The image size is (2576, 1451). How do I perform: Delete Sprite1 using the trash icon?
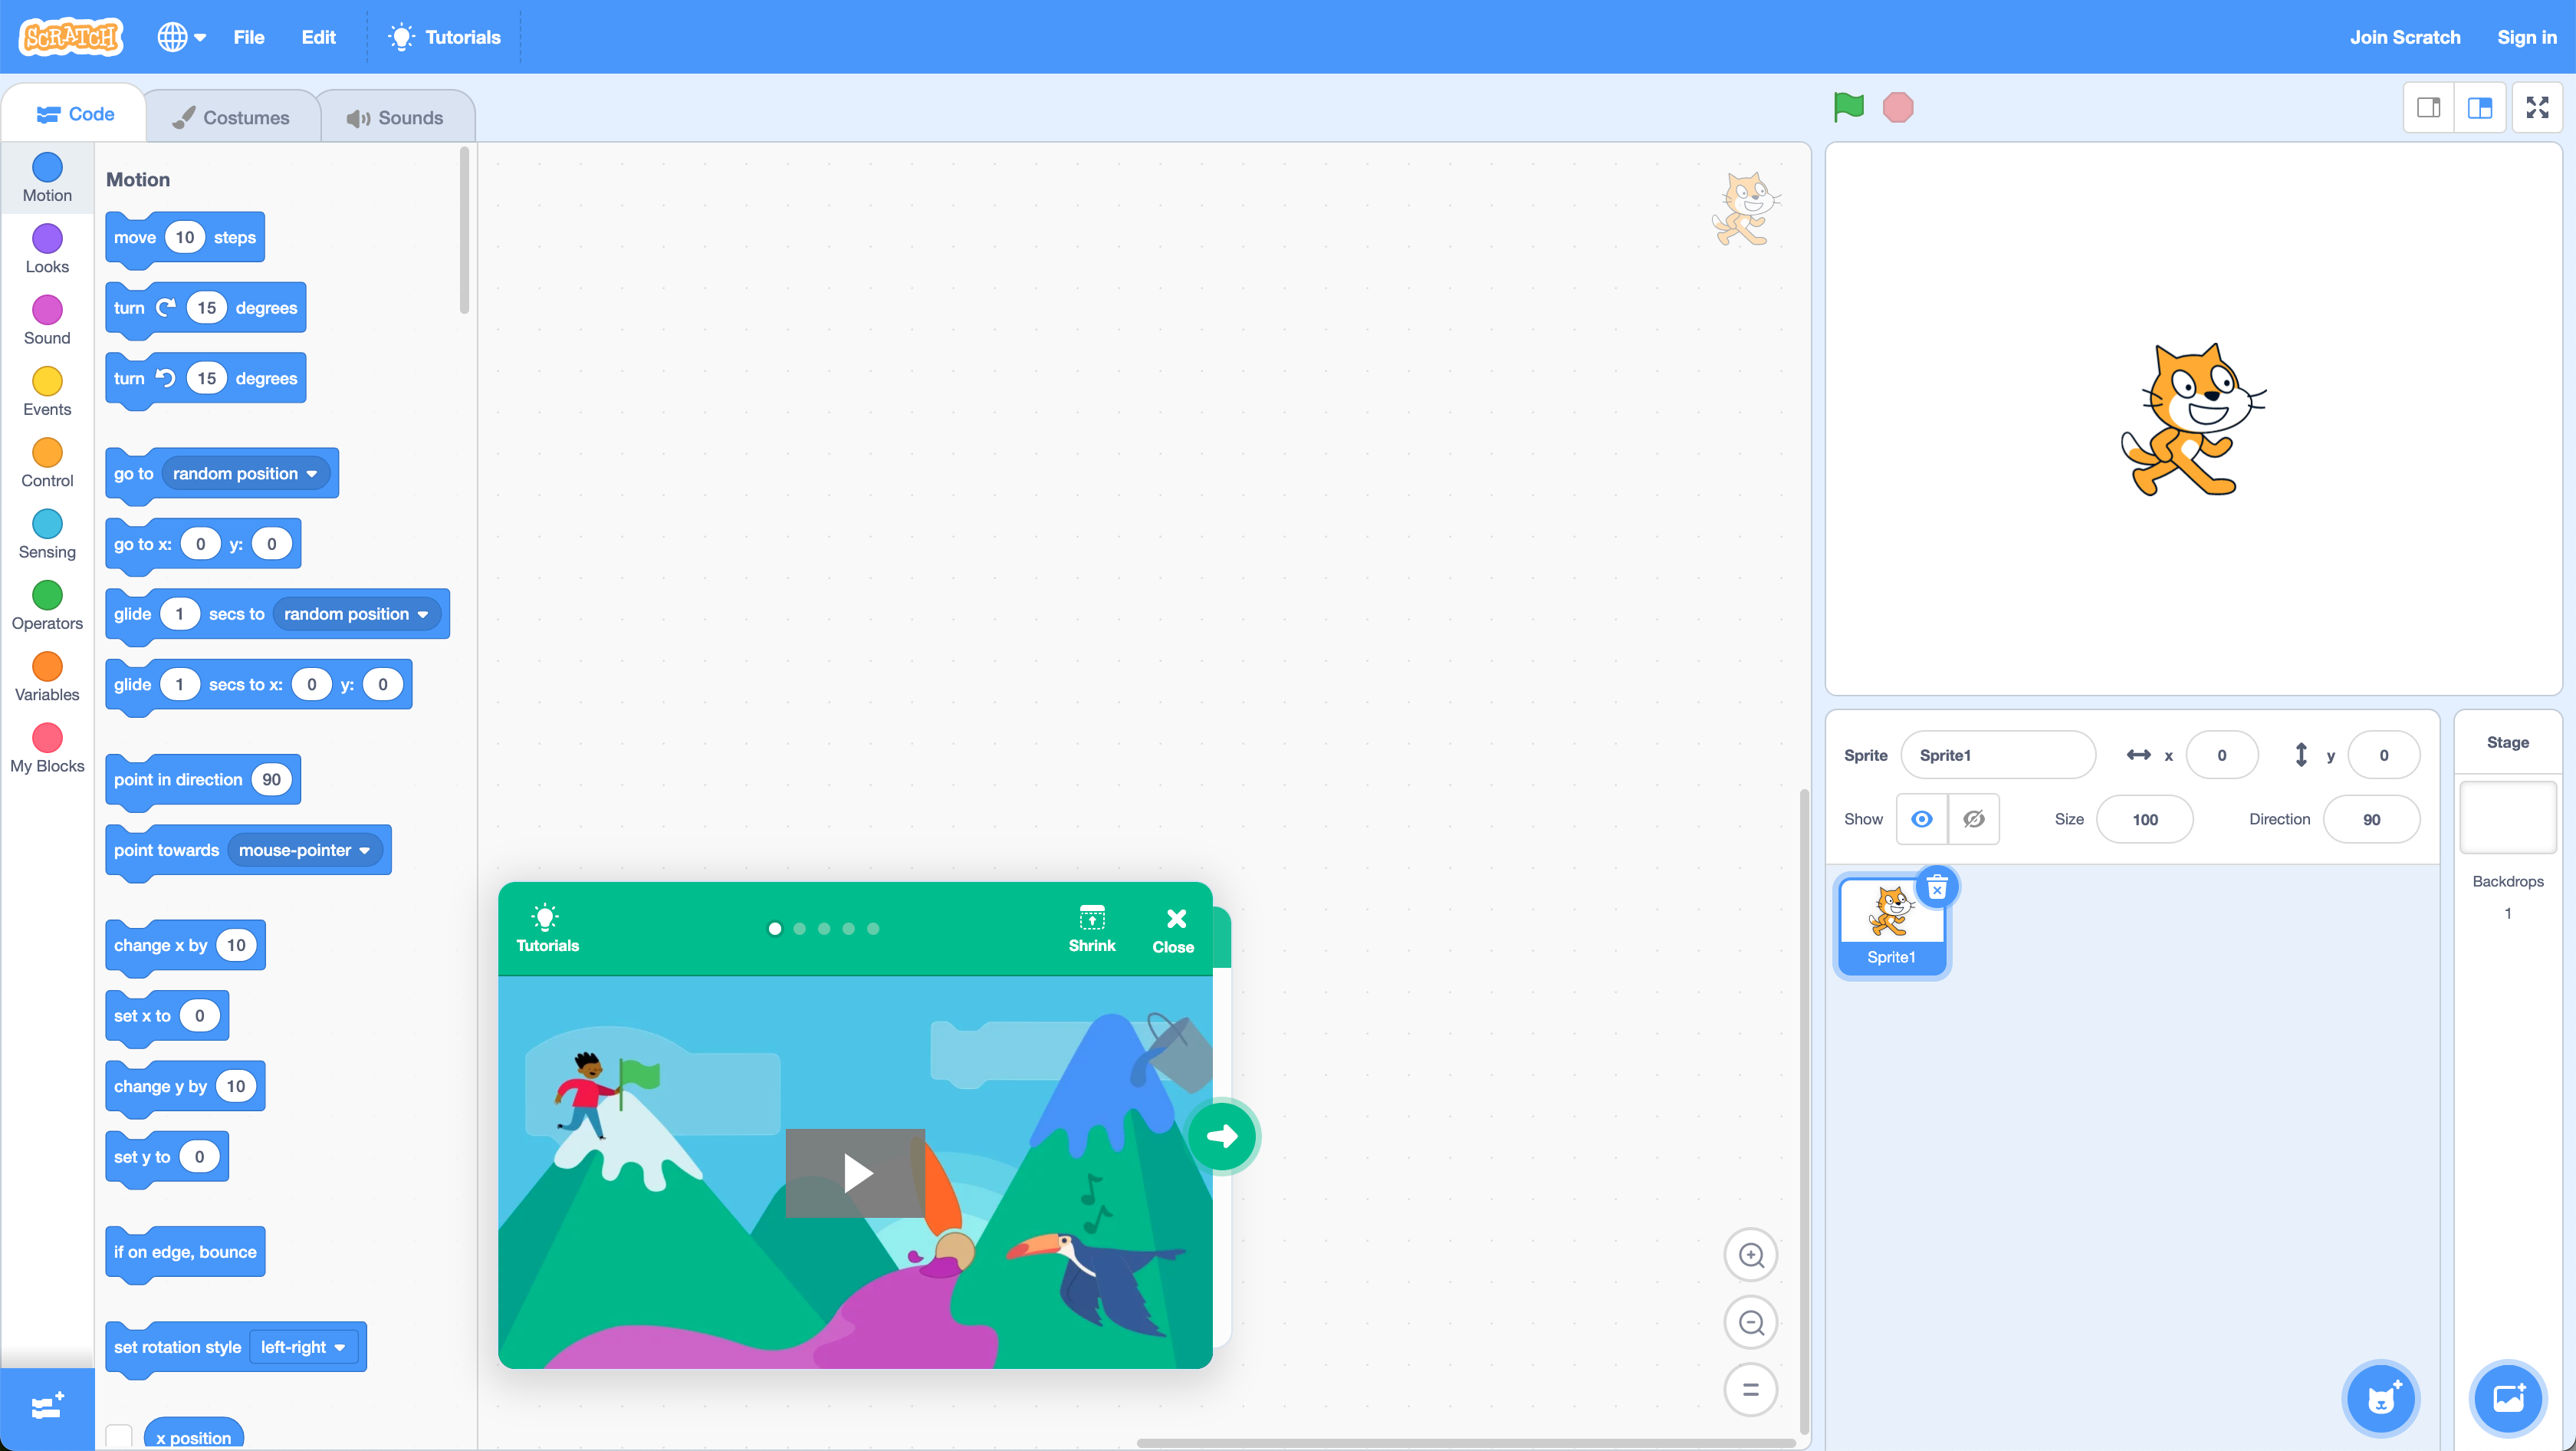pyautogui.click(x=1936, y=887)
